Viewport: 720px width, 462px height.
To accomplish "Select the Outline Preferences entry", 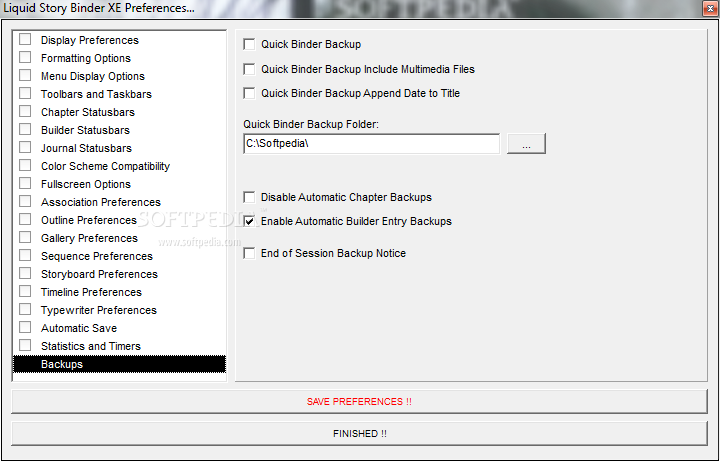I will click(89, 220).
